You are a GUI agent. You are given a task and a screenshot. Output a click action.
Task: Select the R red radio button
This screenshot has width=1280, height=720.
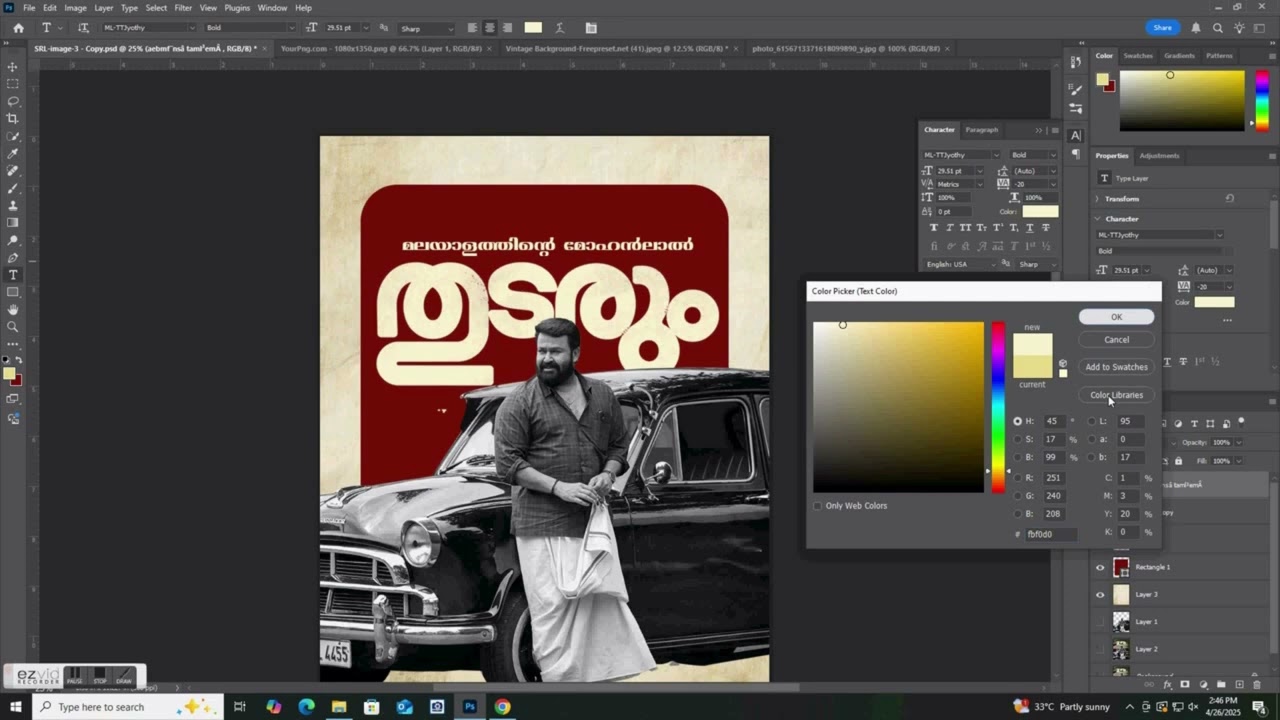coord(1018,478)
